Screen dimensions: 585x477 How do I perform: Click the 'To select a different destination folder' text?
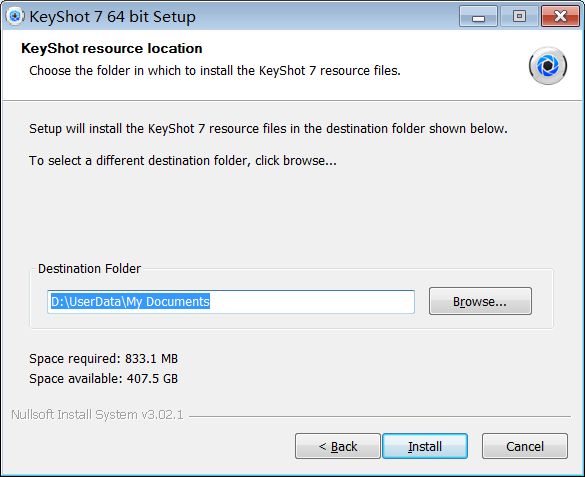(x=183, y=161)
